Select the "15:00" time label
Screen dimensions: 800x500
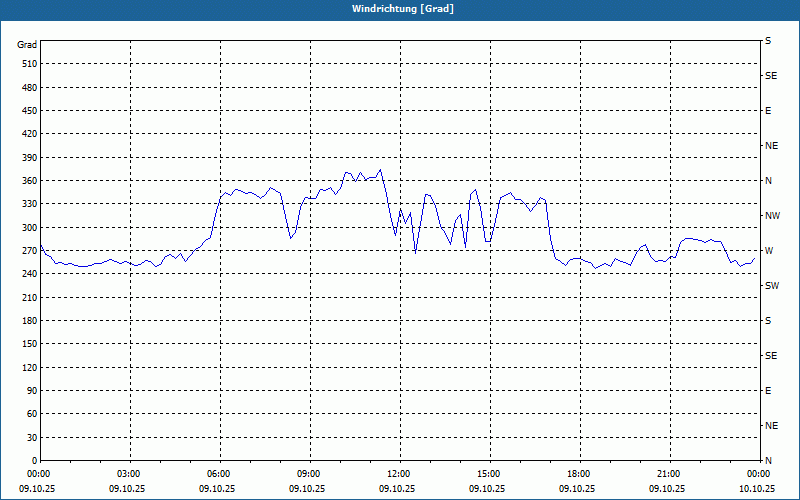[x=490, y=474]
